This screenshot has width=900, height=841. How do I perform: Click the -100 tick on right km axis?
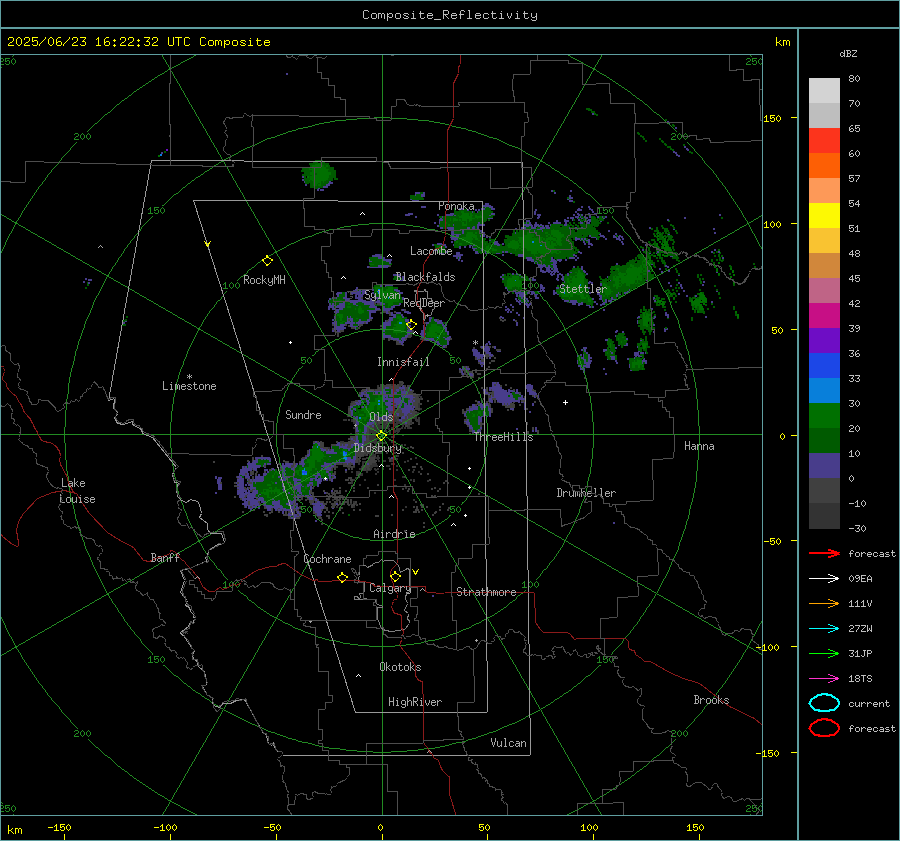(x=766, y=647)
